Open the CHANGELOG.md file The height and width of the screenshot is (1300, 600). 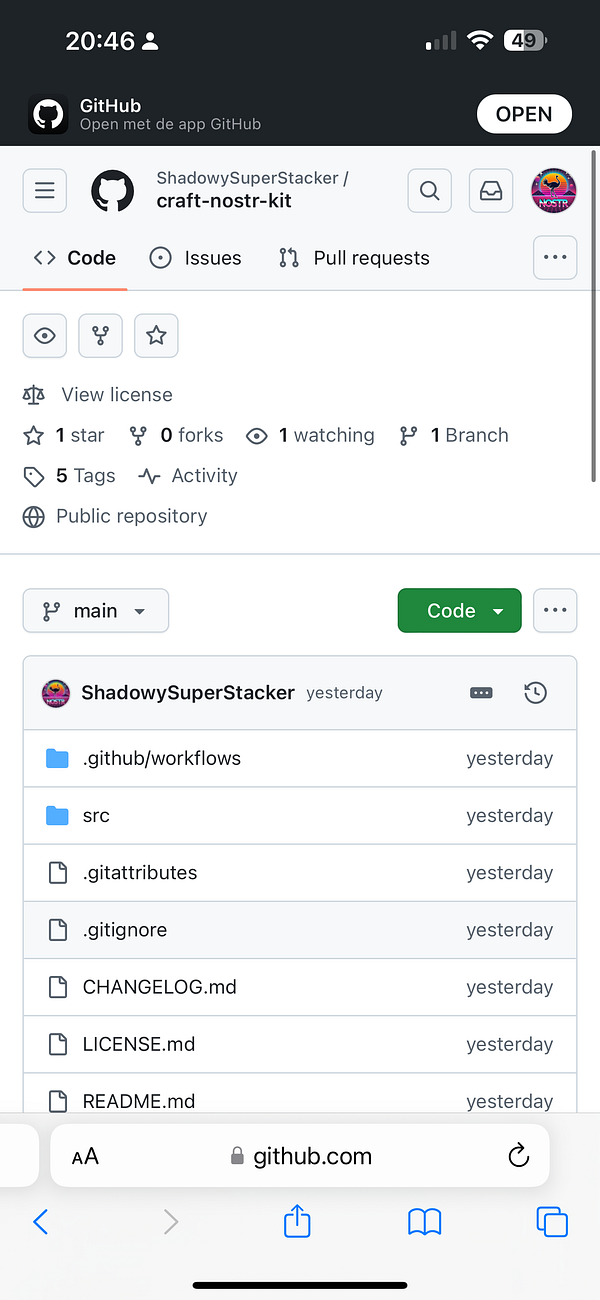(x=160, y=987)
